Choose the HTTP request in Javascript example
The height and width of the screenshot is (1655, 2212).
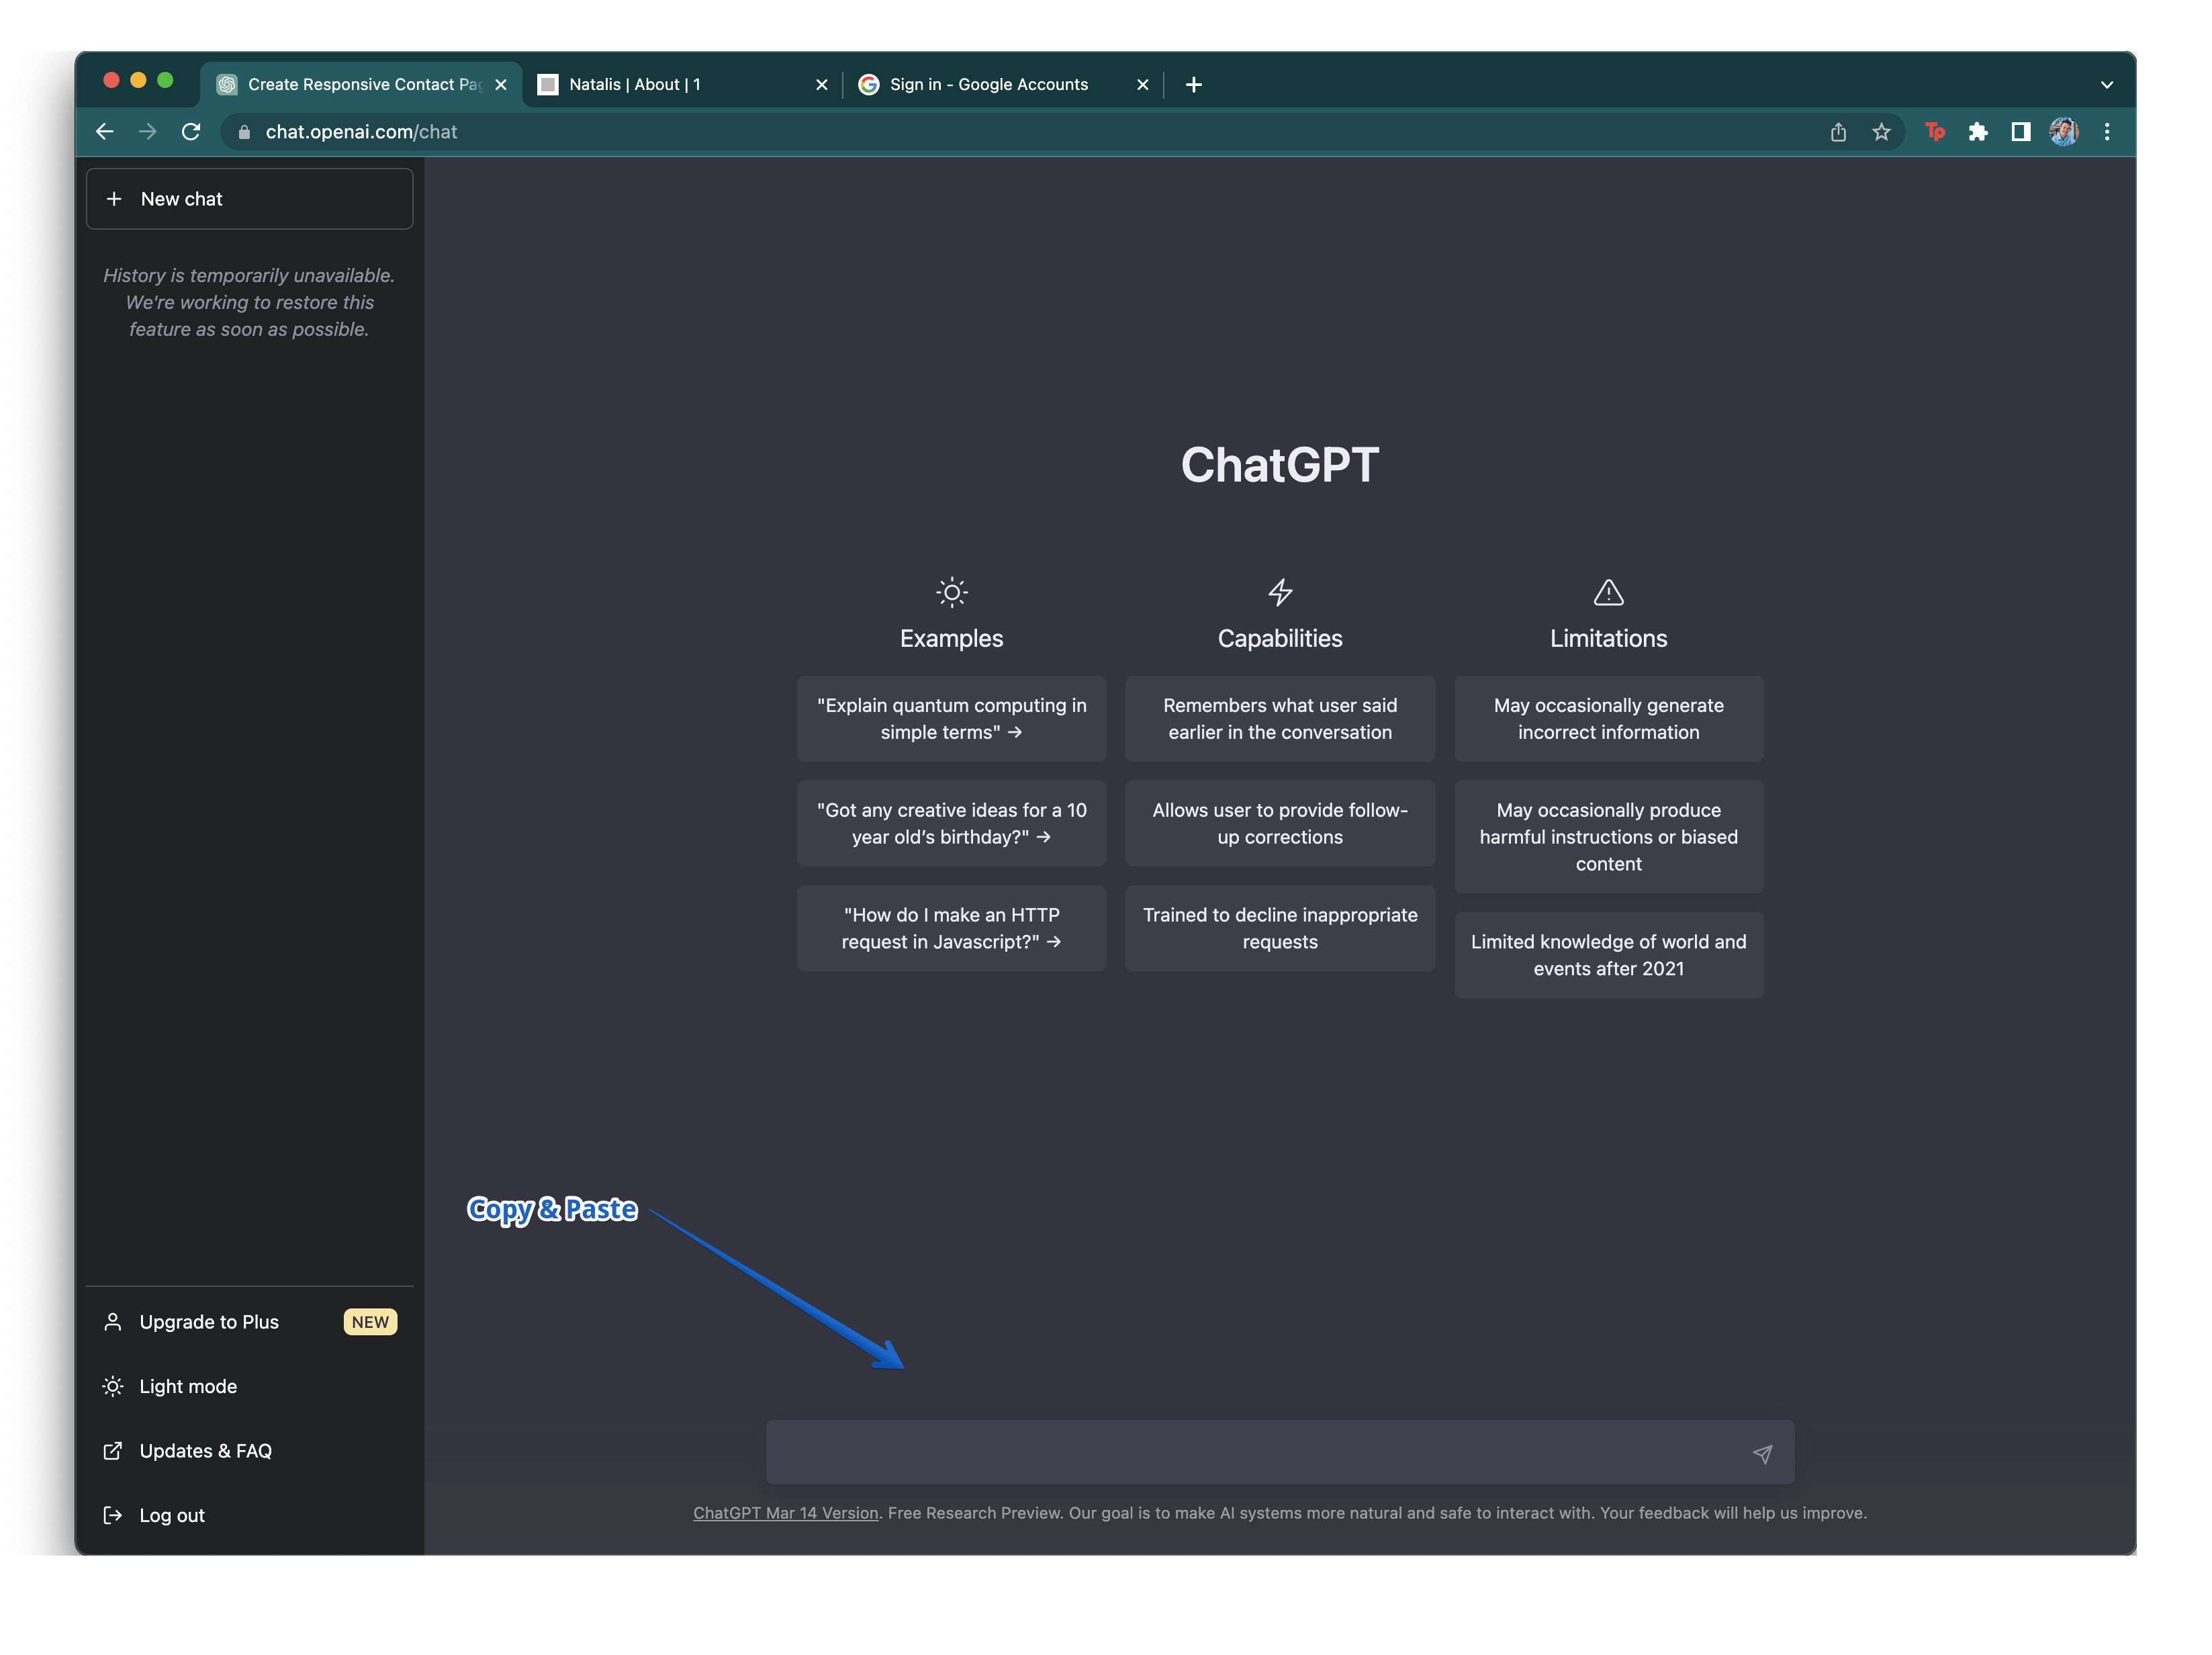[951, 928]
